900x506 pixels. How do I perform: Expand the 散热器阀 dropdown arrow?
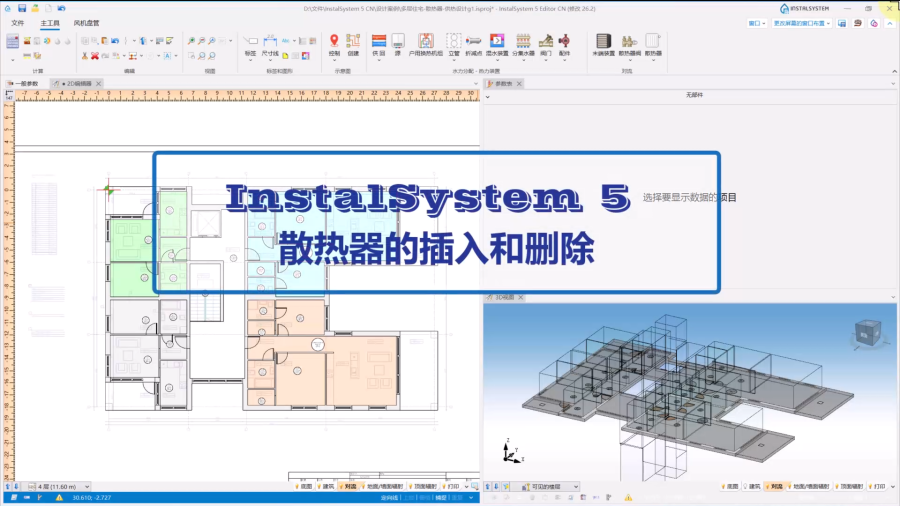[630, 60]
